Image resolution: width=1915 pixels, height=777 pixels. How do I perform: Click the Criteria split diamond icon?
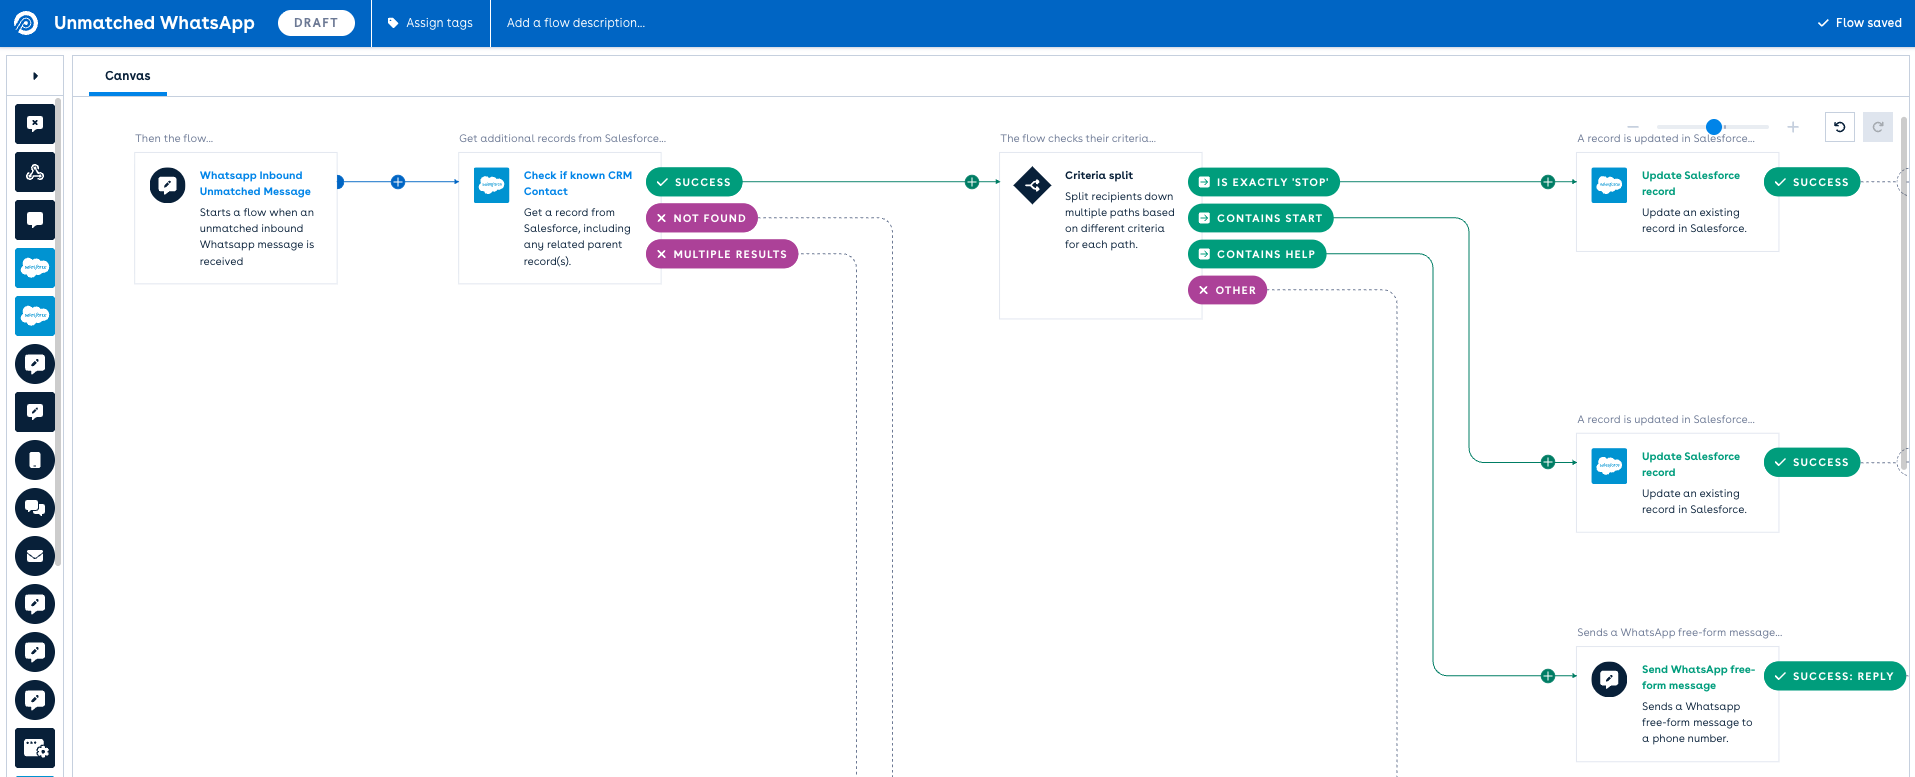click(1032, 185)
